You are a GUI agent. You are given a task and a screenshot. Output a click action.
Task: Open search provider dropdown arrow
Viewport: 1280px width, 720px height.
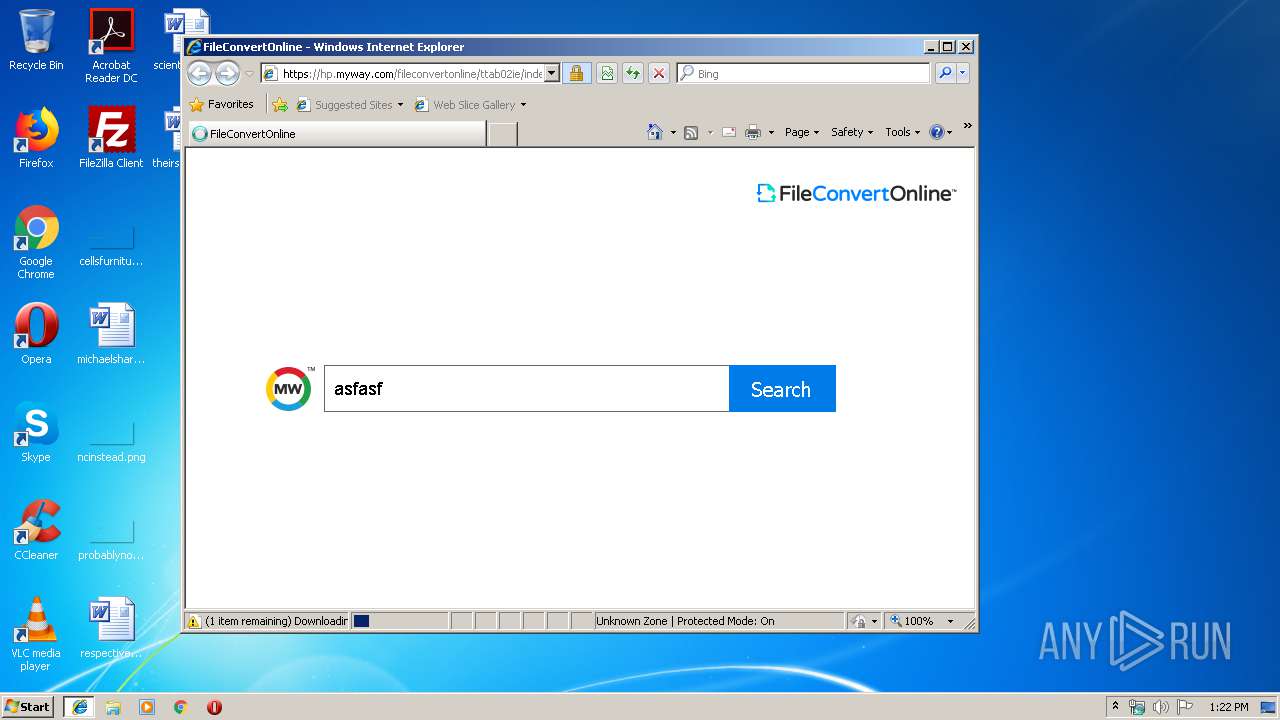[x=963, y=73]
